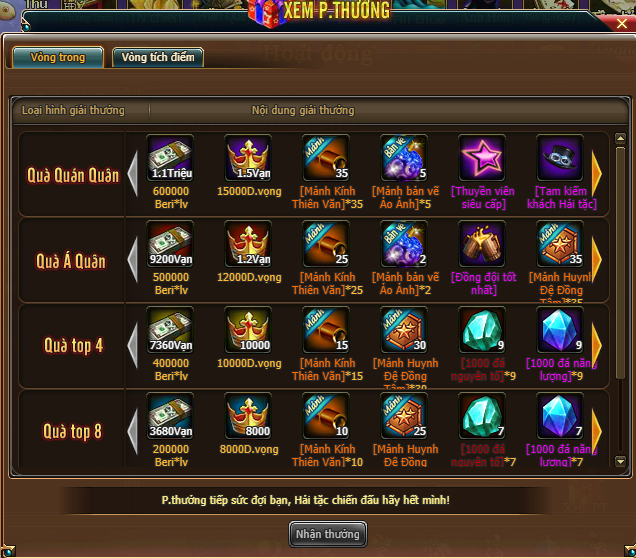Select the Tam kiếm khách Hải tặc hat icon
This screenshot has height=558, width=636.
(x=560, y=158)
